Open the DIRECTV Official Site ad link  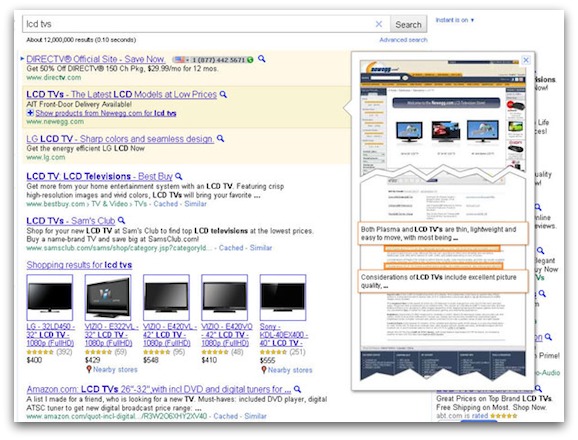click(x=95, y=59)
